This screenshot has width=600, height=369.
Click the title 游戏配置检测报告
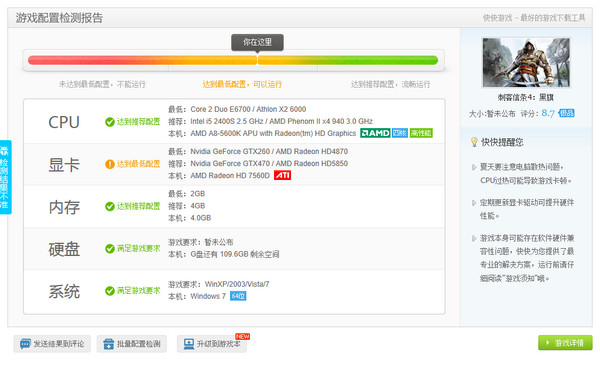click(59, 18)
